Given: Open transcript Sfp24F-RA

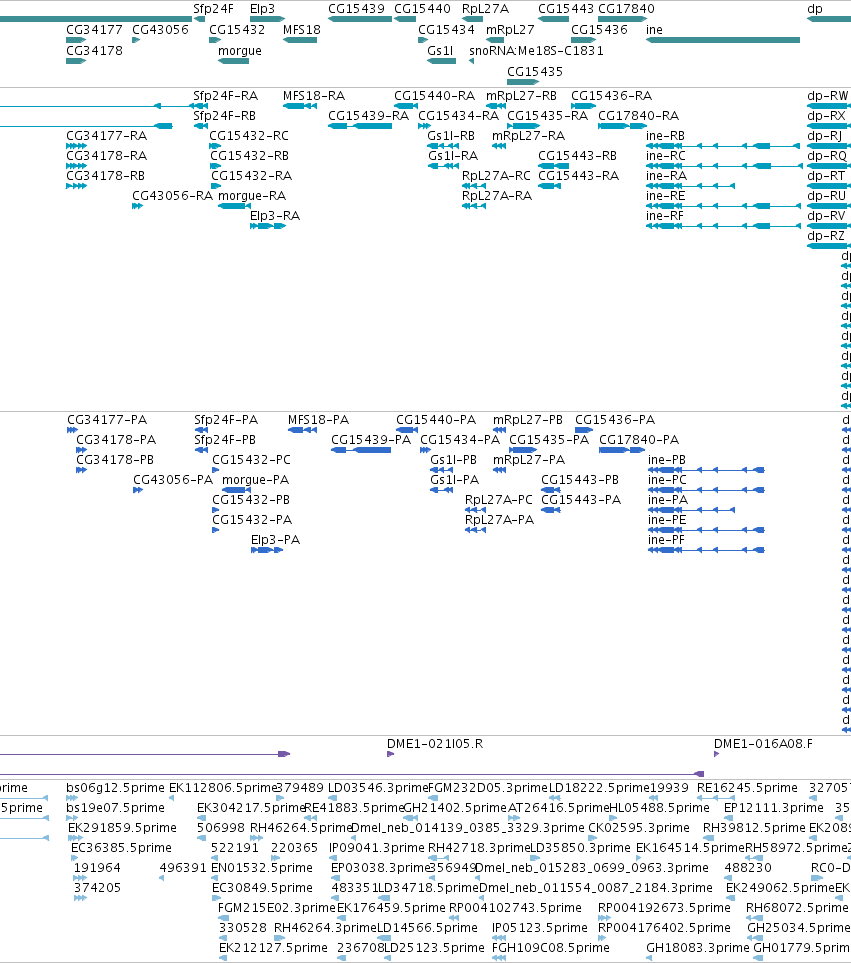Looking at the screenshot, I should [225, 96].
